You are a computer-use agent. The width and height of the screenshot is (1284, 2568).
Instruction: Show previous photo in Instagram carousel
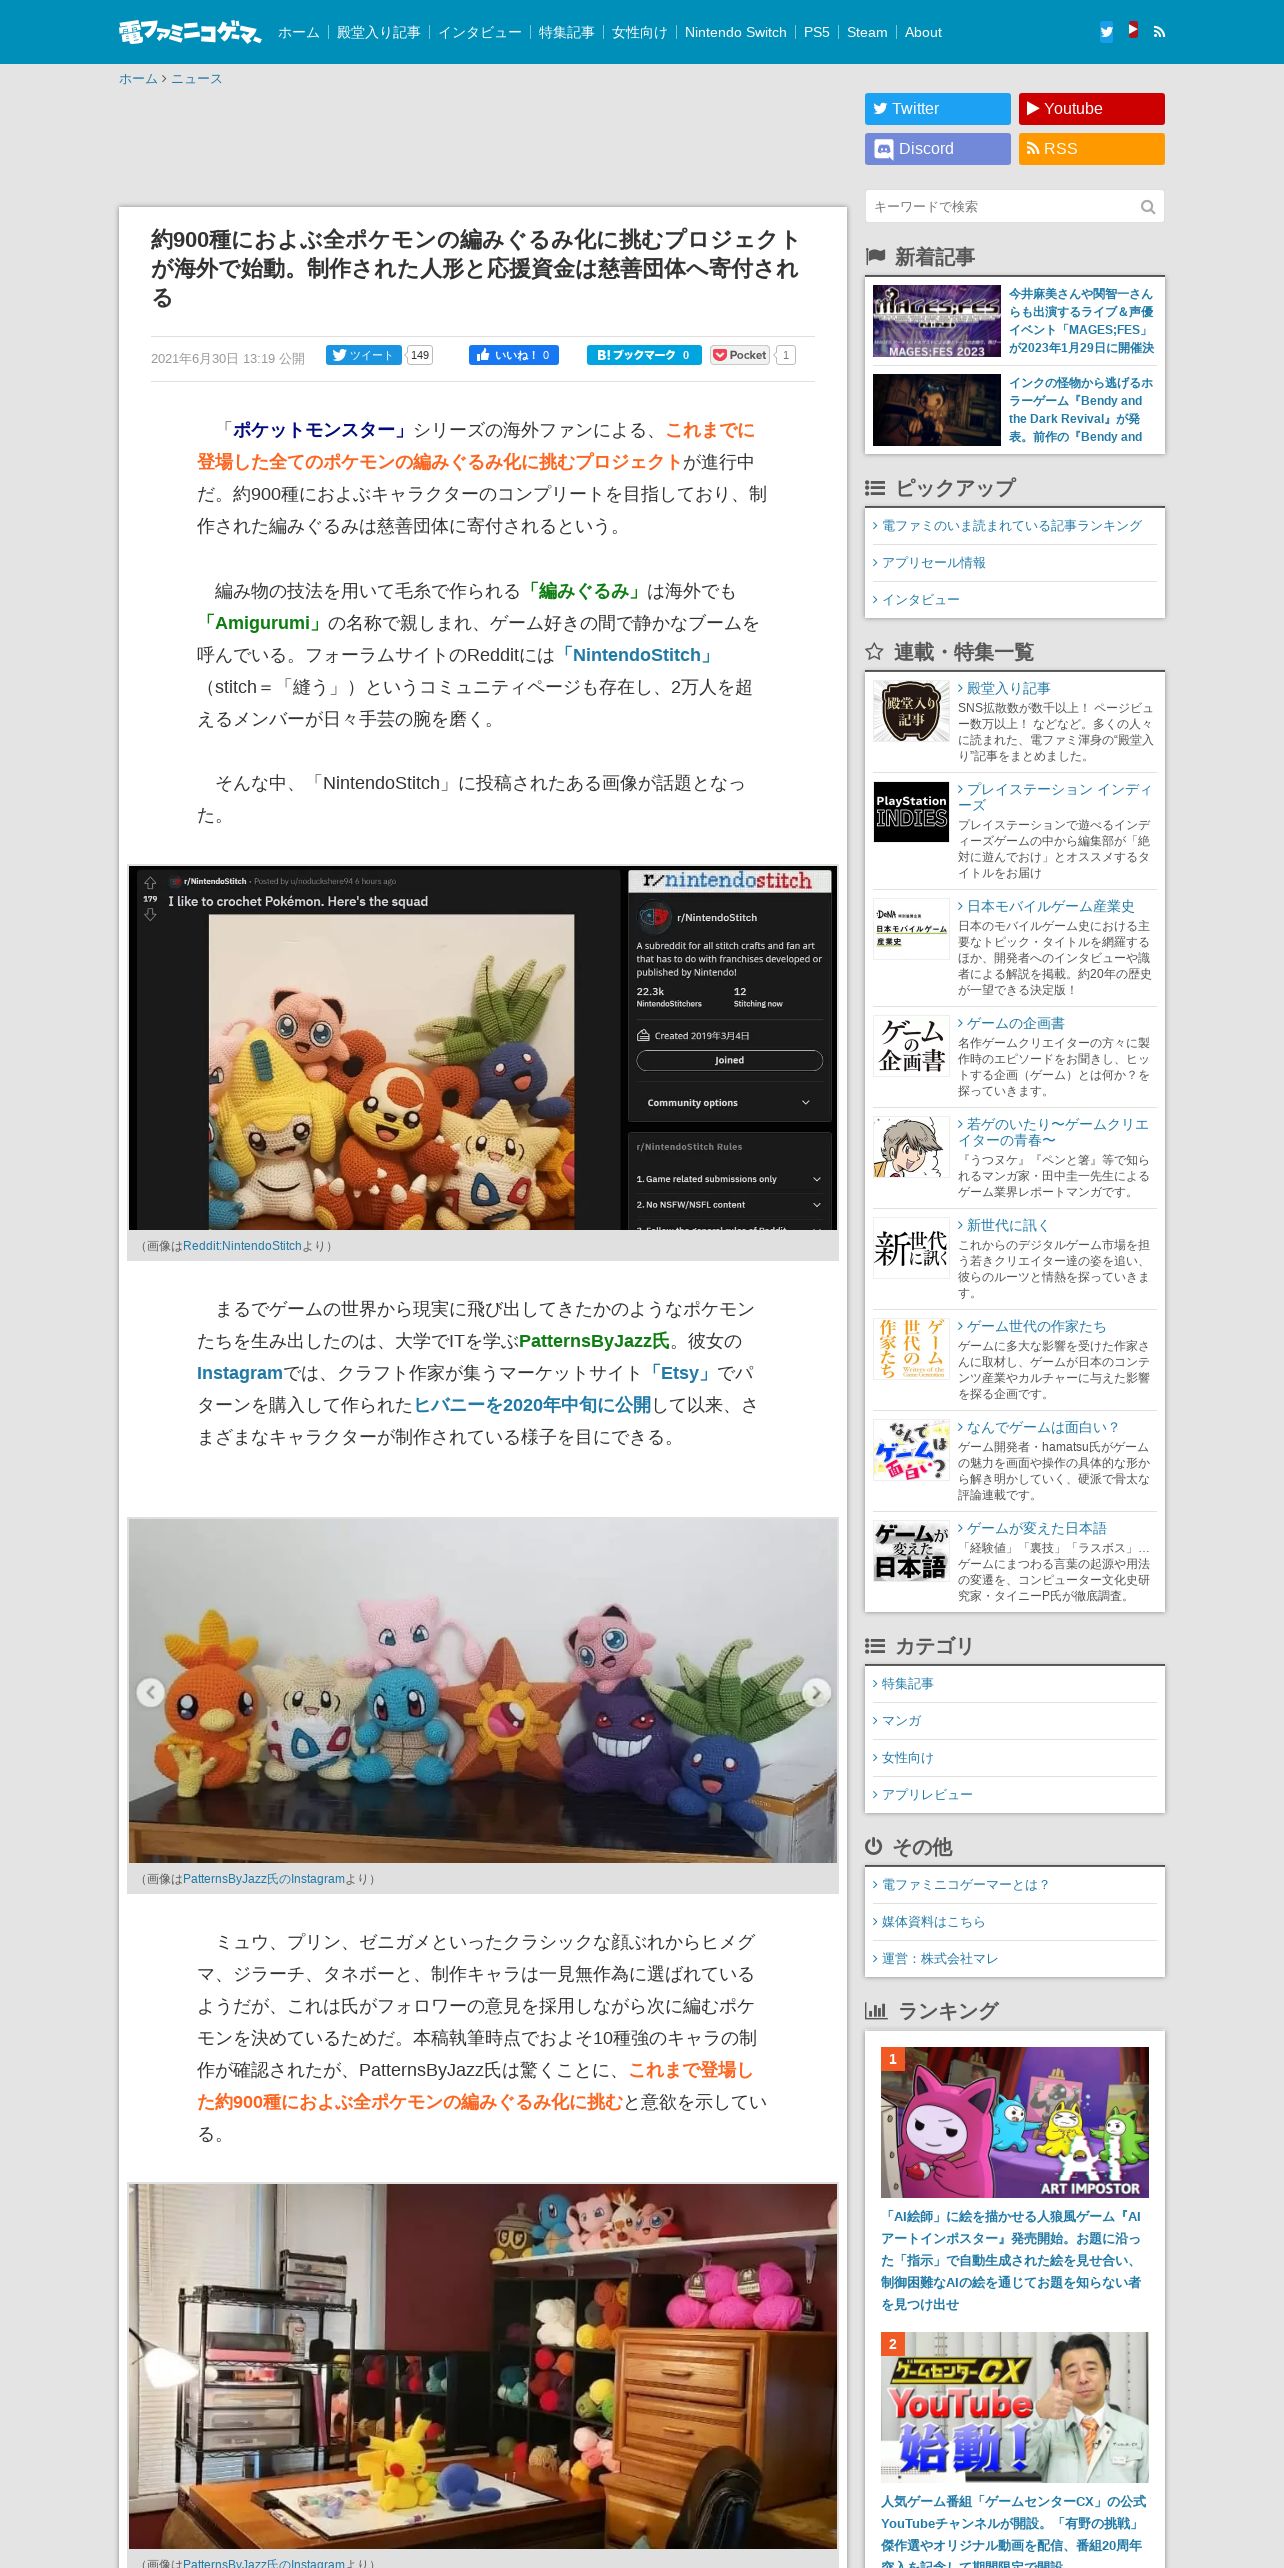coord(150,1692)
